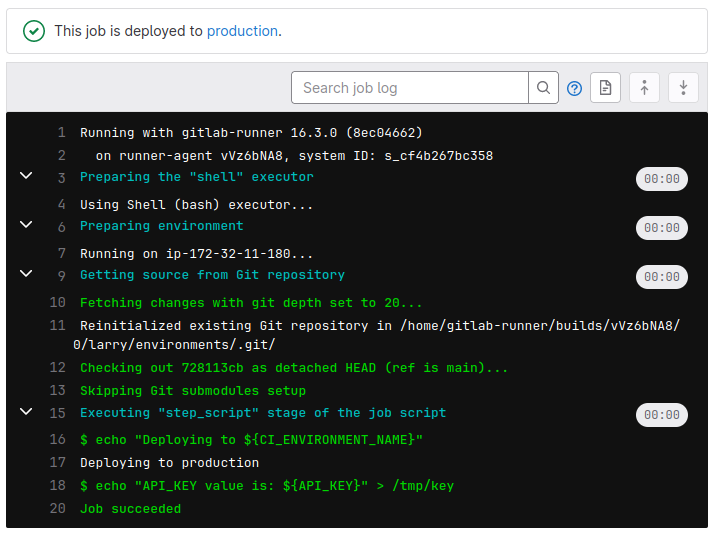The width and height of the screenshot is (716, 534).
Task: Collapse the Executing "step_script" section chevron
Action: tap(26, 411)
